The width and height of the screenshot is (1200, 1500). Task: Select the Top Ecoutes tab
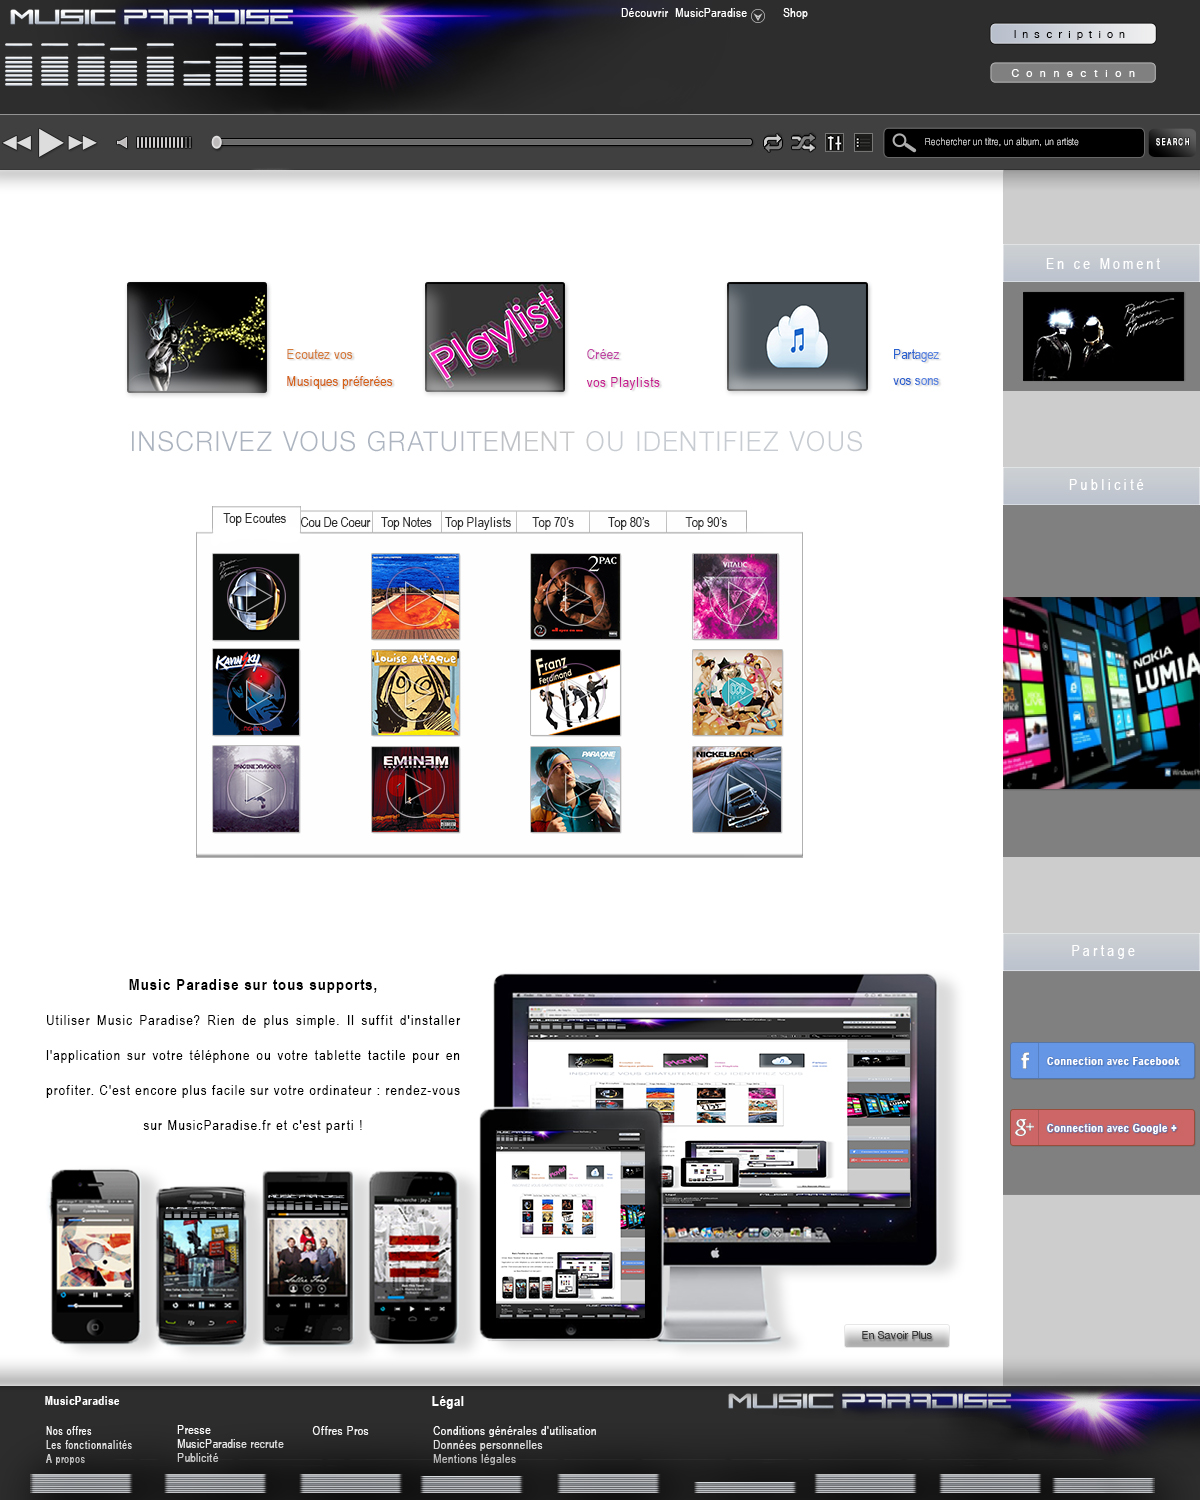(x=255, y=519)
